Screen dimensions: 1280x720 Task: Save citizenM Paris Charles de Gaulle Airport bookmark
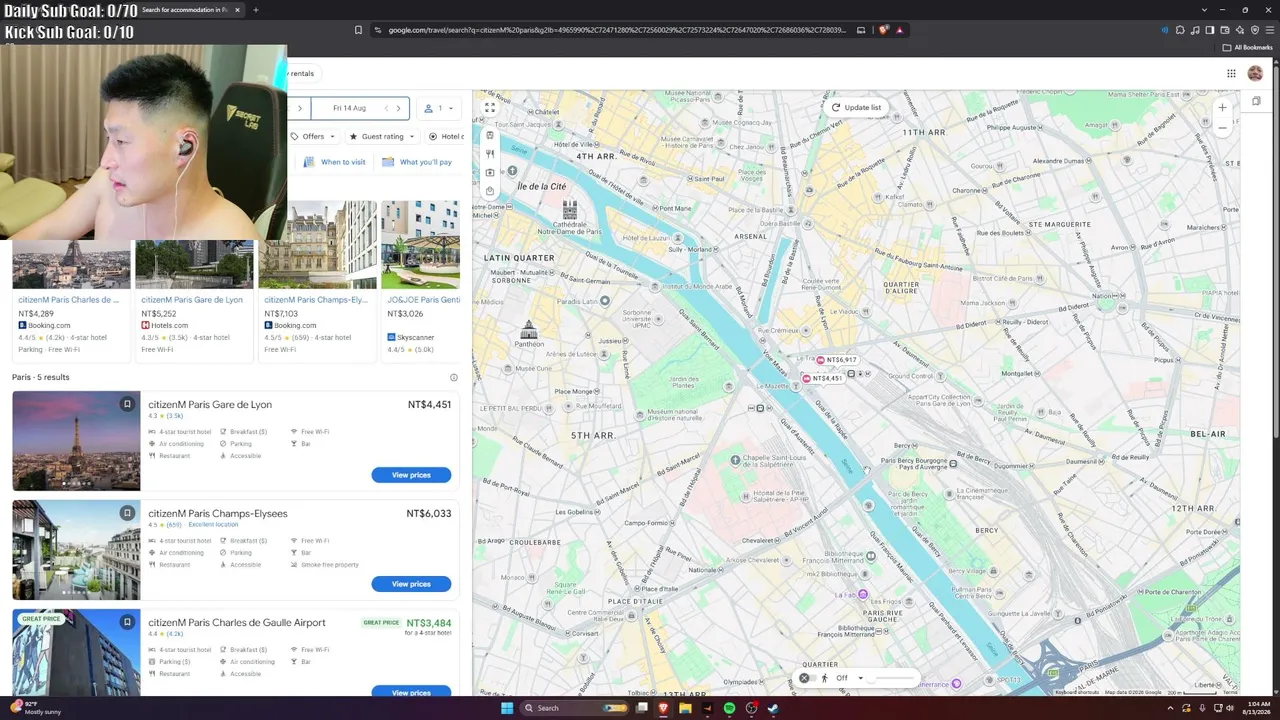[127, 622]
